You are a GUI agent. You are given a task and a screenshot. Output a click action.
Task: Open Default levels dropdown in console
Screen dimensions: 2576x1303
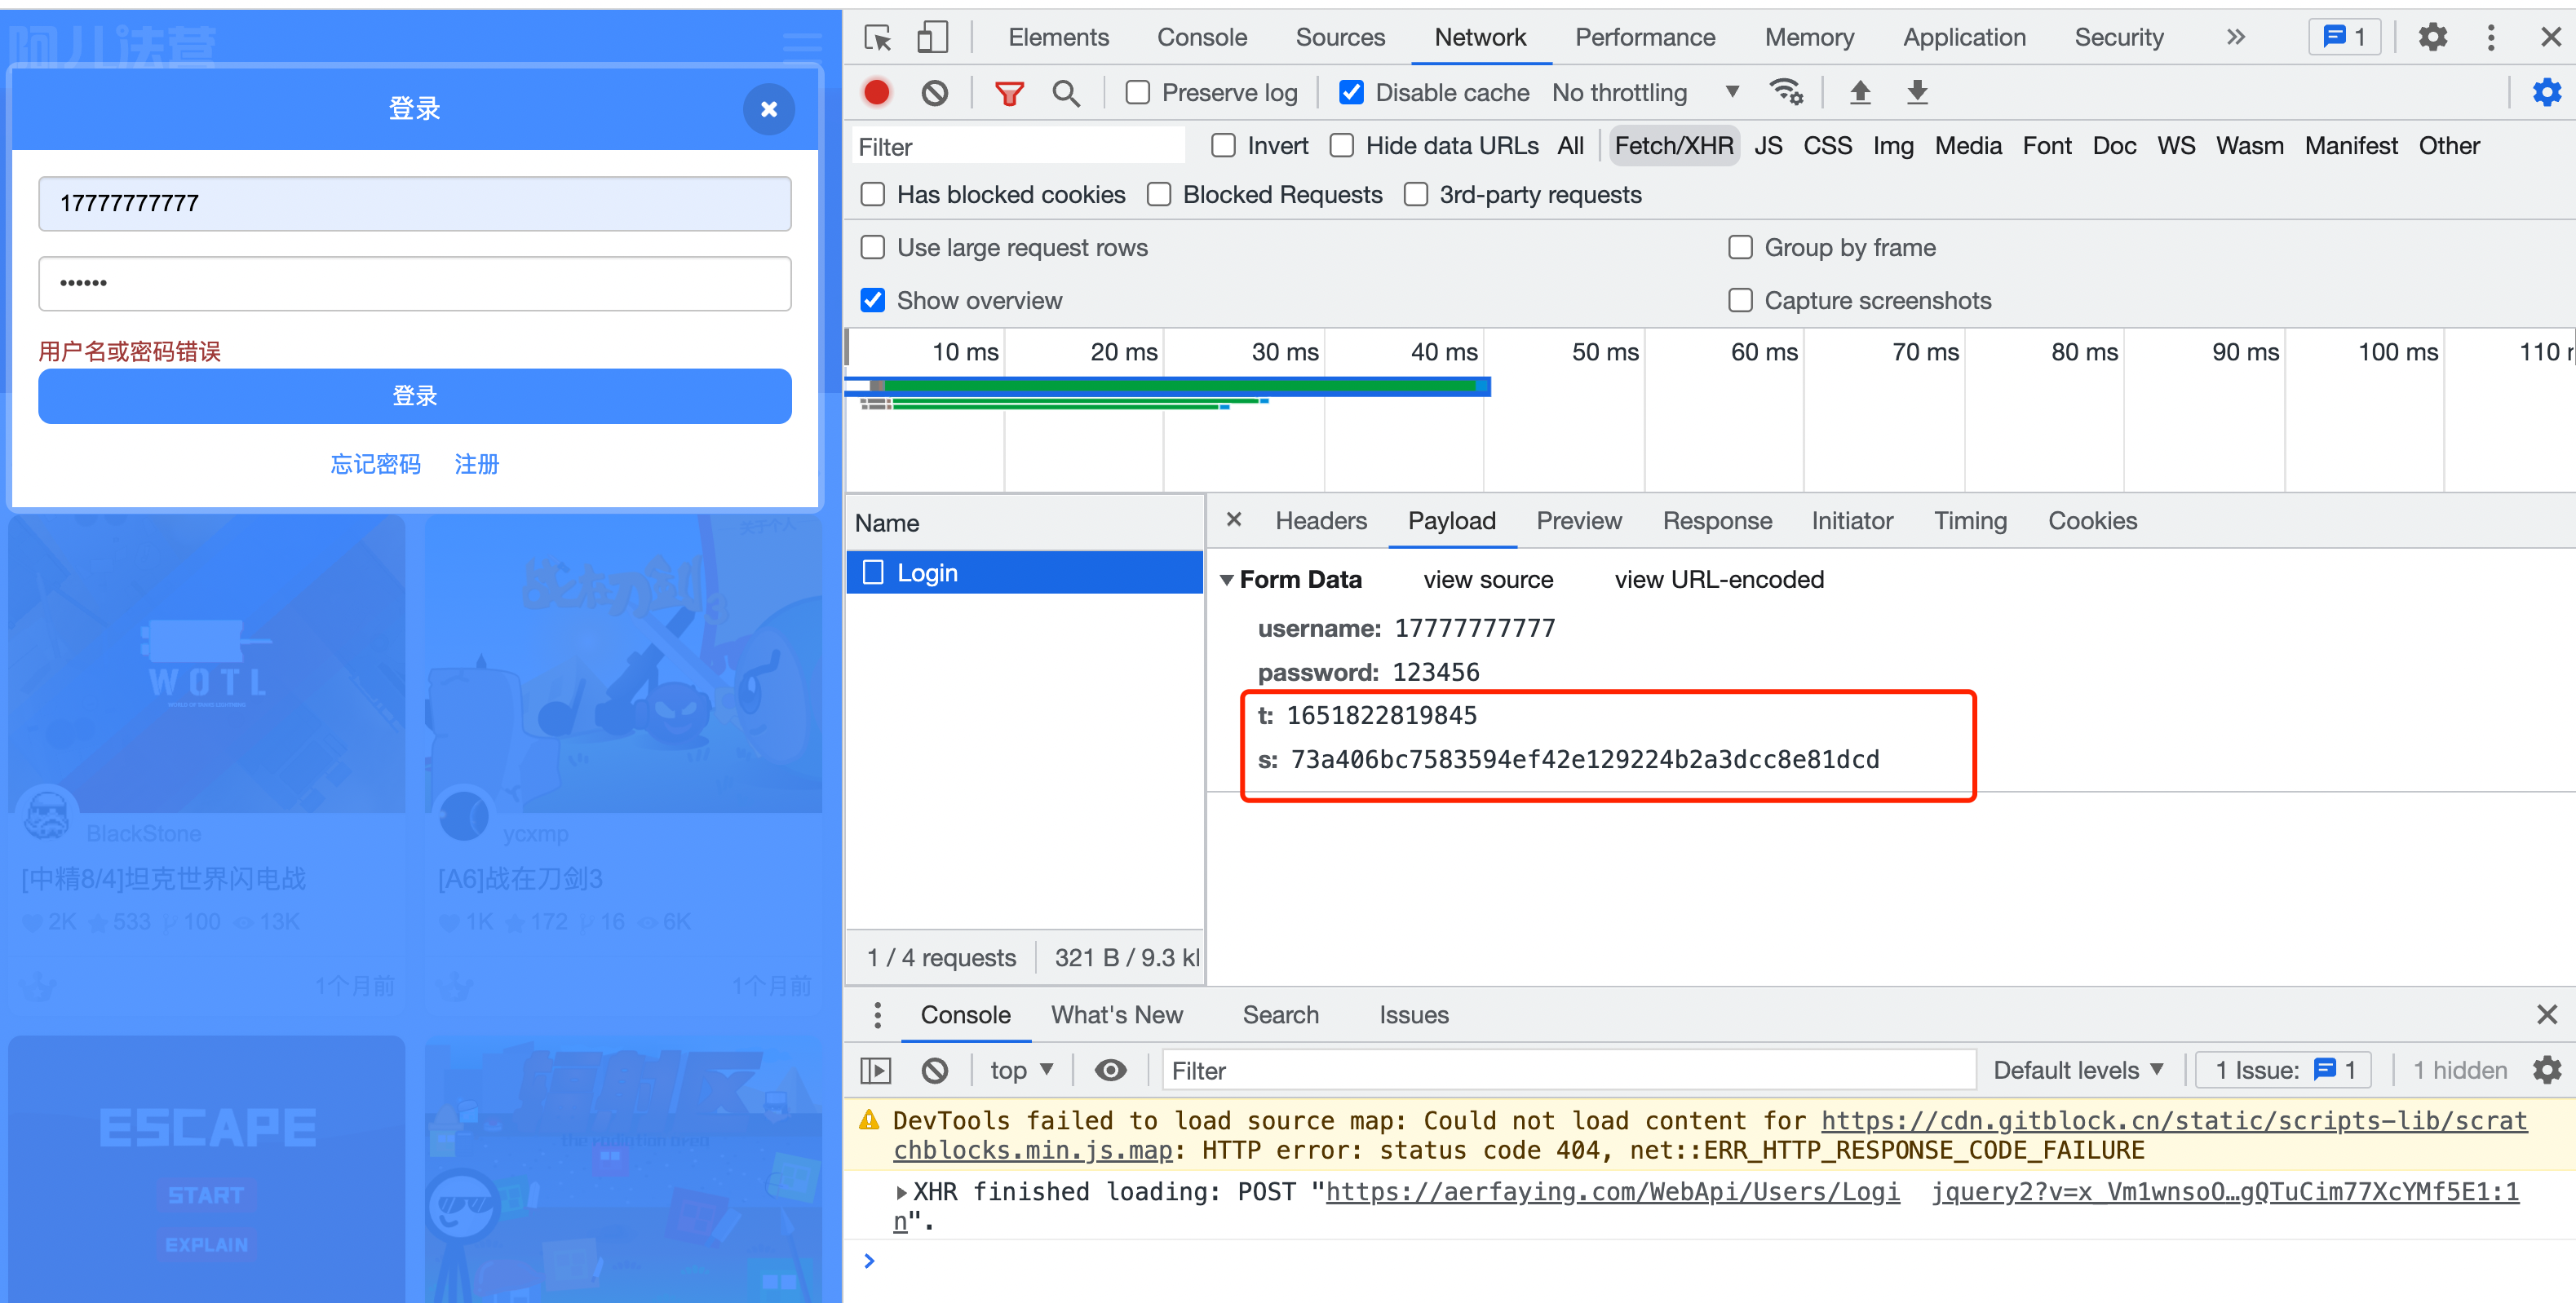click(x=2077, y=1070)
